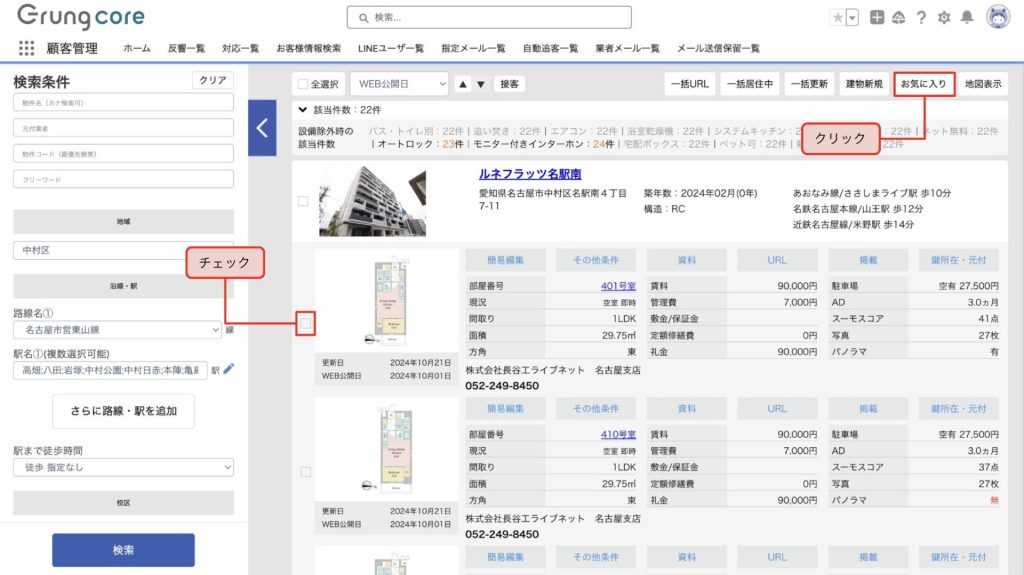Open the help question mark icon
This screenshot has height=575, width=1024.
point(920,17)
